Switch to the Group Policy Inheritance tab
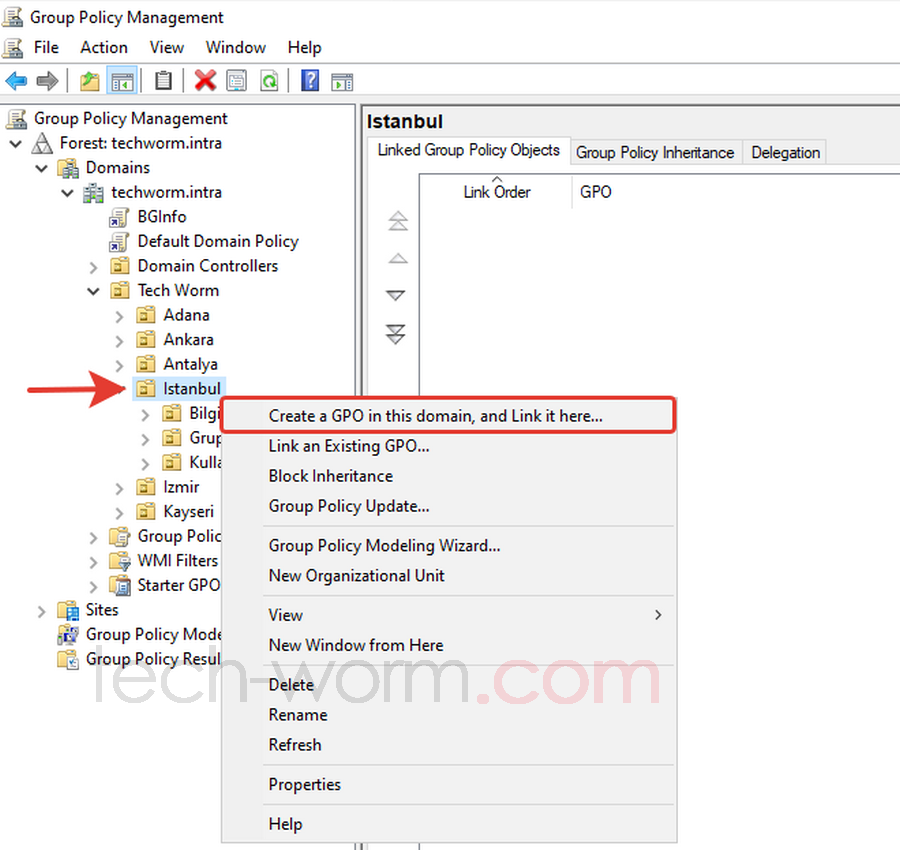Viewport: 900px width, 850px height. pyautogui.click(x=655, y=152)
